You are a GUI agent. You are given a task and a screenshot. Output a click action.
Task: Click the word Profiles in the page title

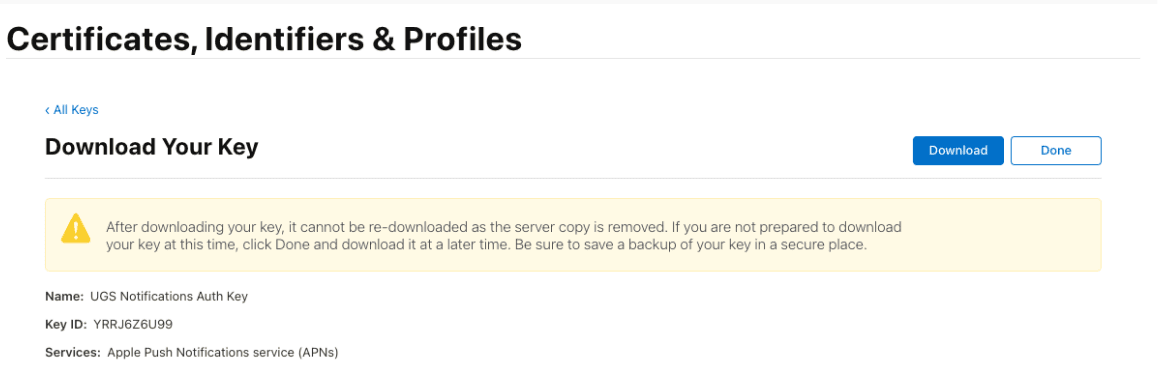pos(462,39)
